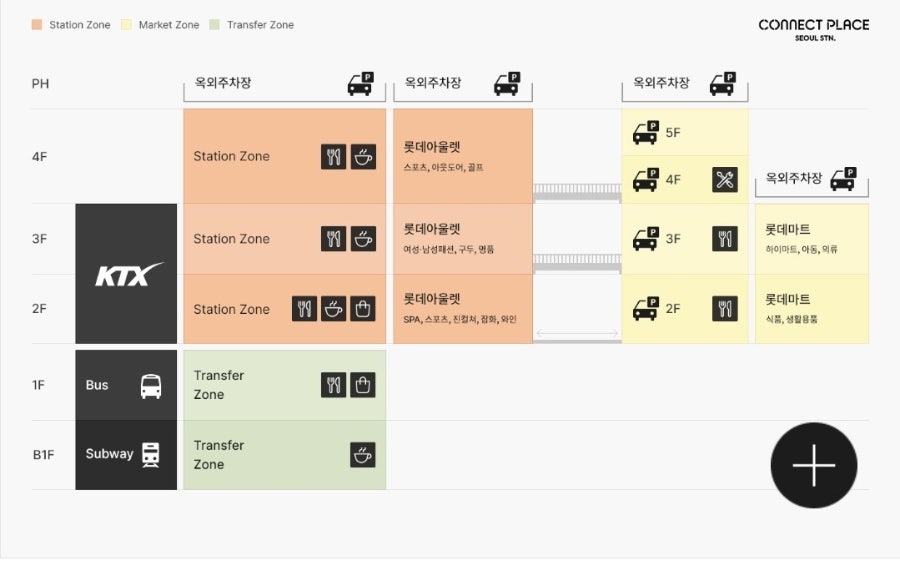Select 3F 롯데아울렛 fashion block

pyautogui.click(x=463, y=239)
